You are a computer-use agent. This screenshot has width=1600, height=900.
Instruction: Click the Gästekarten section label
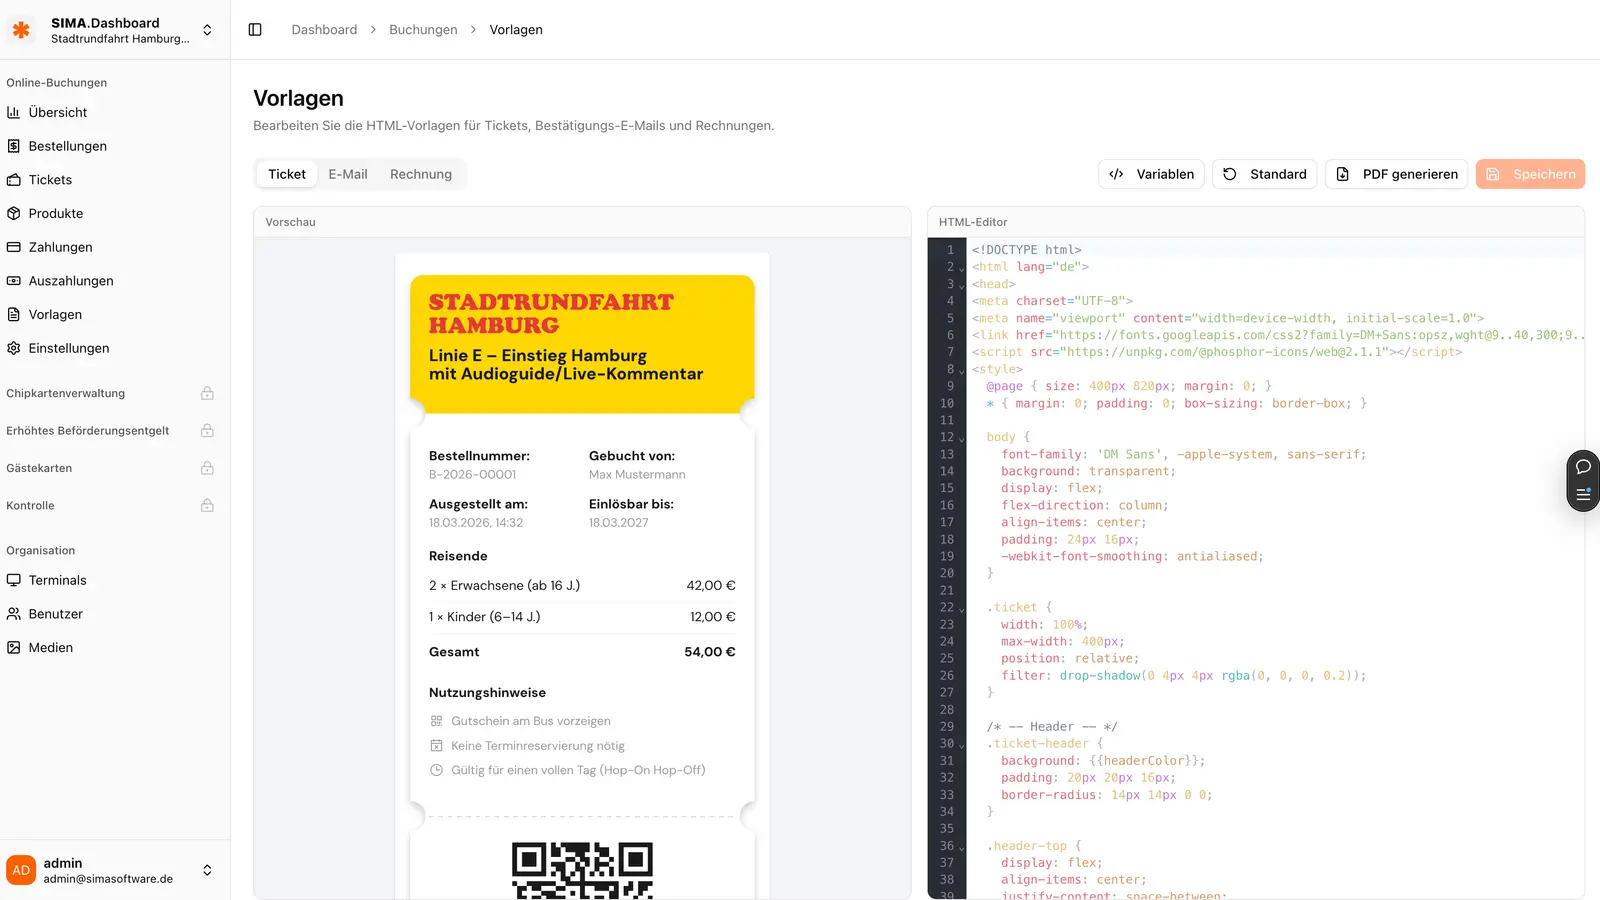tap(39, 468)
